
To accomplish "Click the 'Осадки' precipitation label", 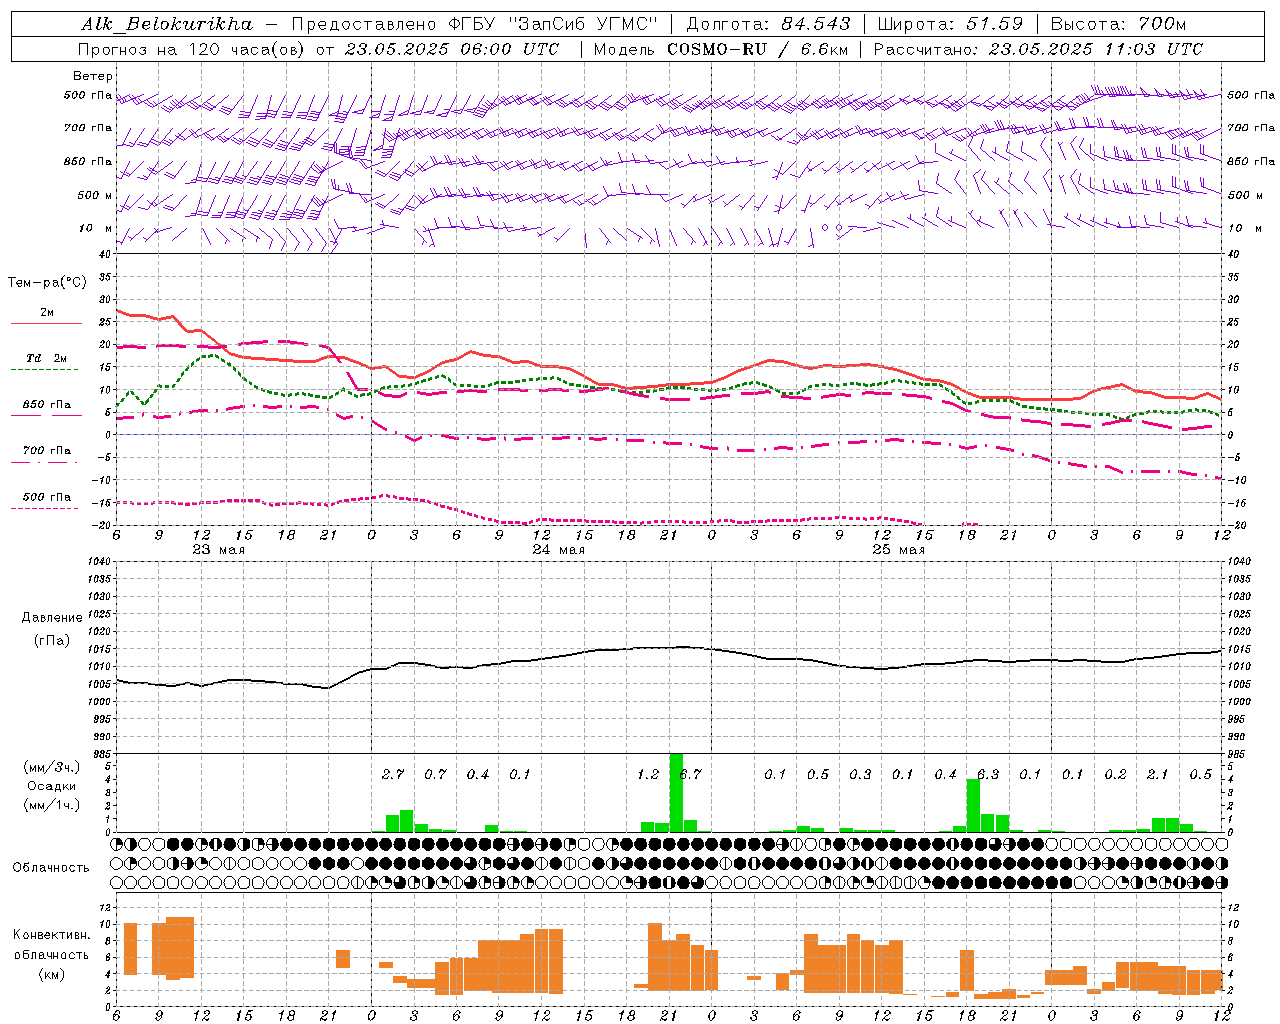I will coord(52,786).
